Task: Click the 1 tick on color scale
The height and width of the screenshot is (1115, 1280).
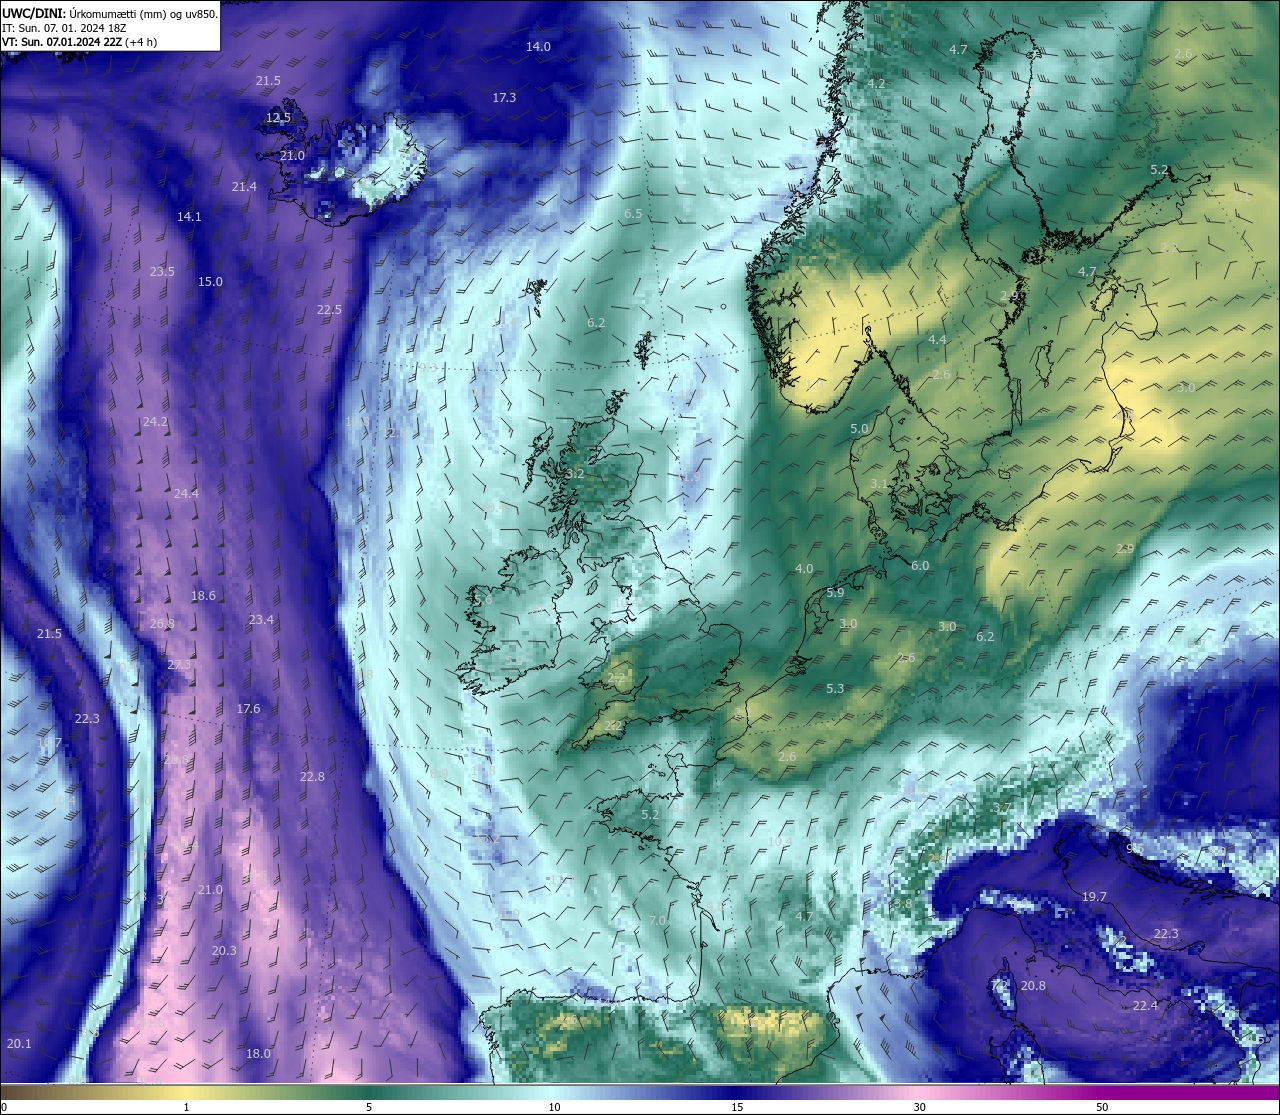Action: [186, 1107]
